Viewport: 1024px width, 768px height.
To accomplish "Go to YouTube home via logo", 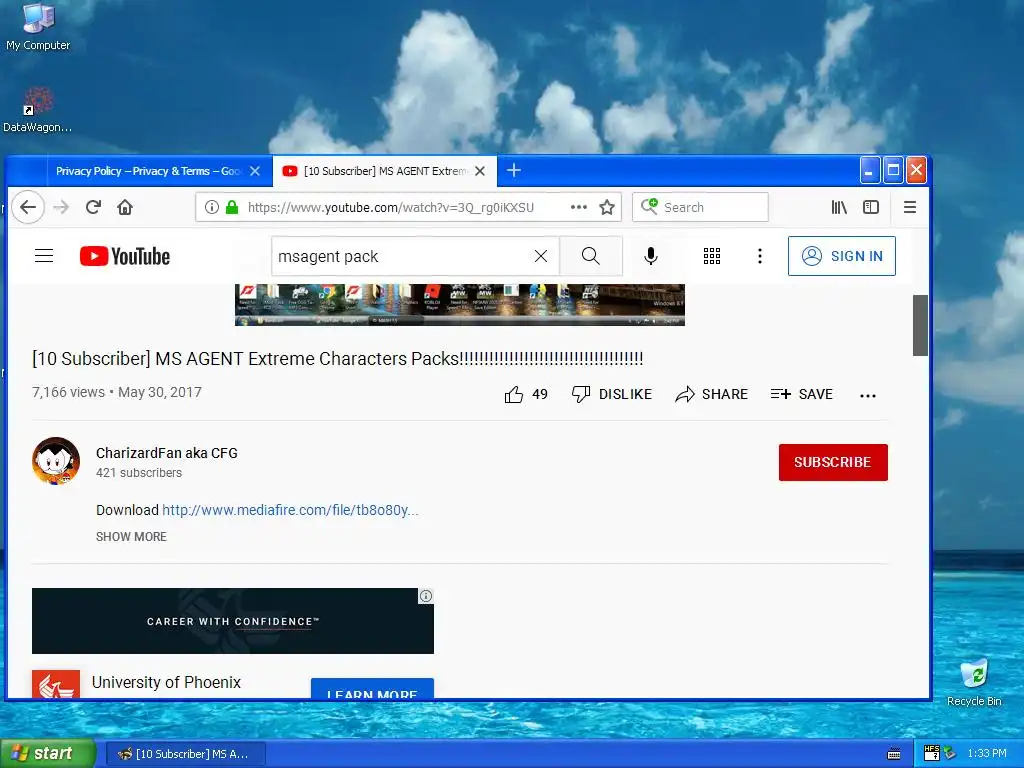I will click(x=125, y=256).
